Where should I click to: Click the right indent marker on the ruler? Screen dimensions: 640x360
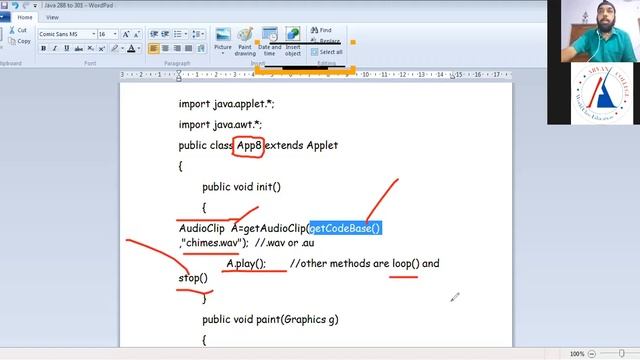pos(452,77)
